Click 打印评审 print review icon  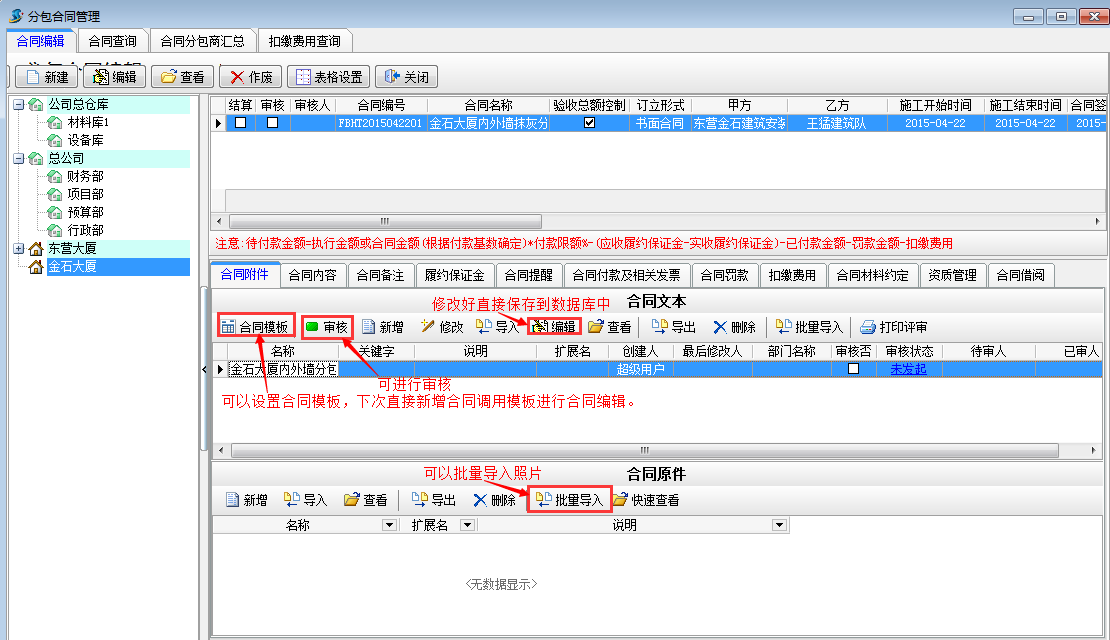click(868, 327)
